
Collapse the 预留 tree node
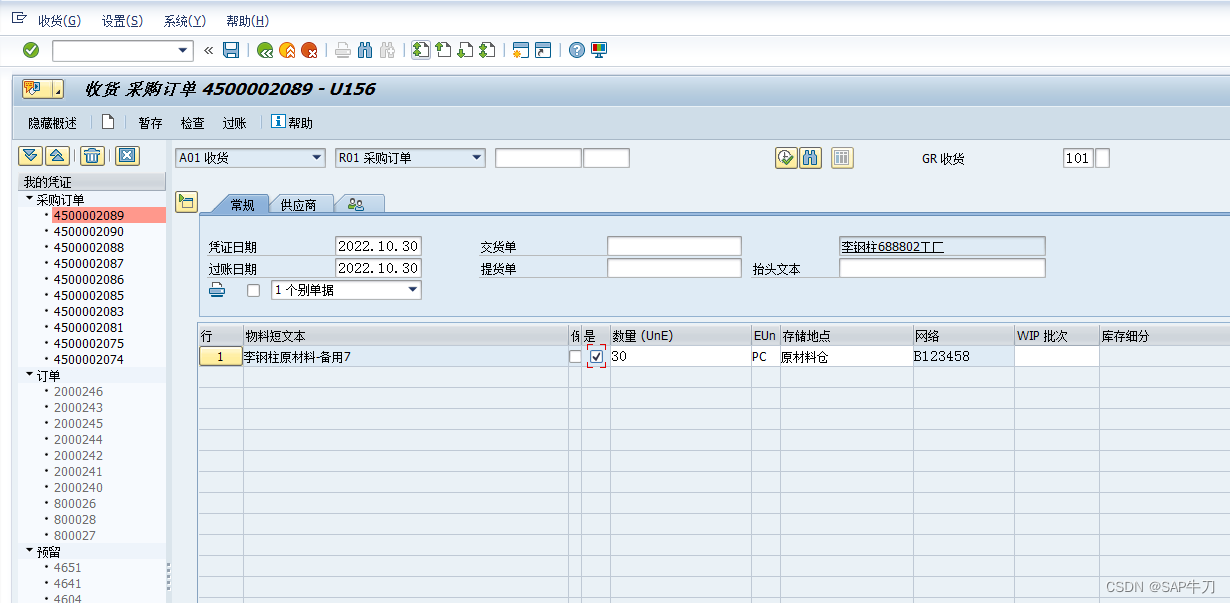[x=29, y=551]
